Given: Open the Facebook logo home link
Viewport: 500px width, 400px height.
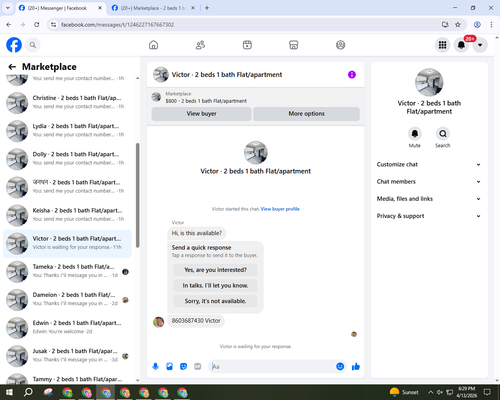Looking at the screenshot, I should (x=14, y=45).
